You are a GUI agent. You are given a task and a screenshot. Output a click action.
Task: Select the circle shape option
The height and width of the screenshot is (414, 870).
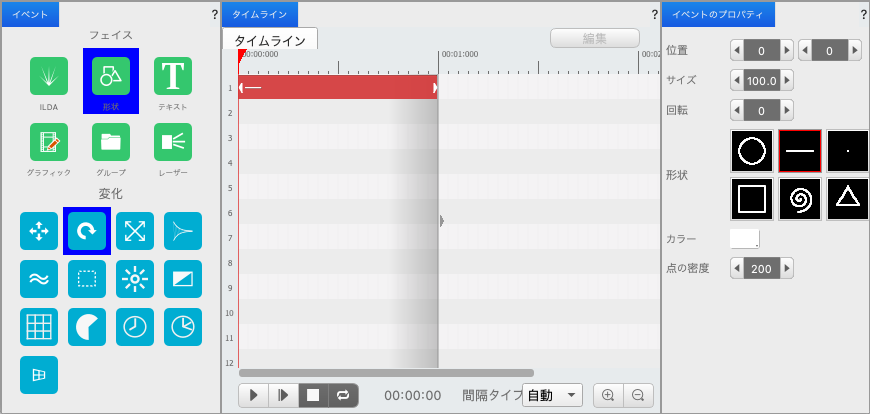[x=752, y=150]
